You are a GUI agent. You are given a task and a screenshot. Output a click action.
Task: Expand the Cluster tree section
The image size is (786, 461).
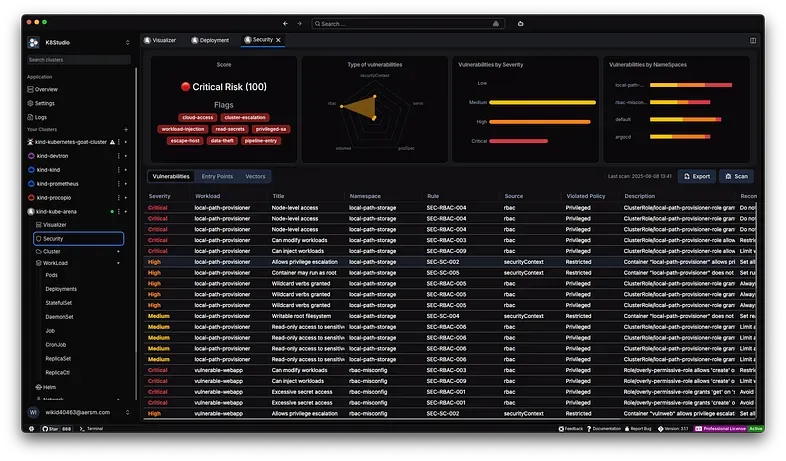119,251
